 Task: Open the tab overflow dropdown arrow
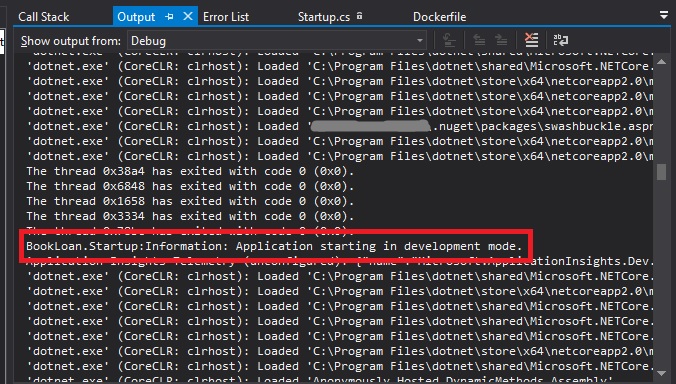(x=664, y=16)
